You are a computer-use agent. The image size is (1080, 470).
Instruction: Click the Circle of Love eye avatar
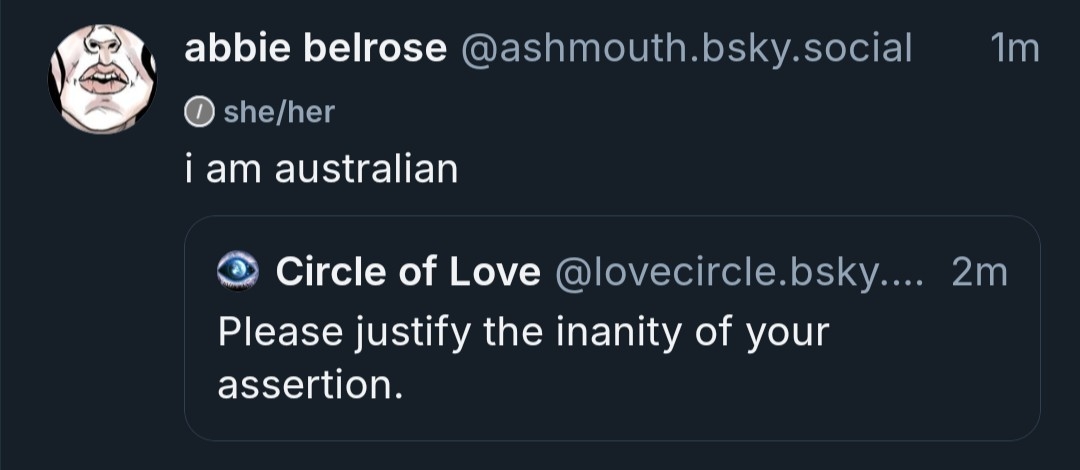pos(237,271)
